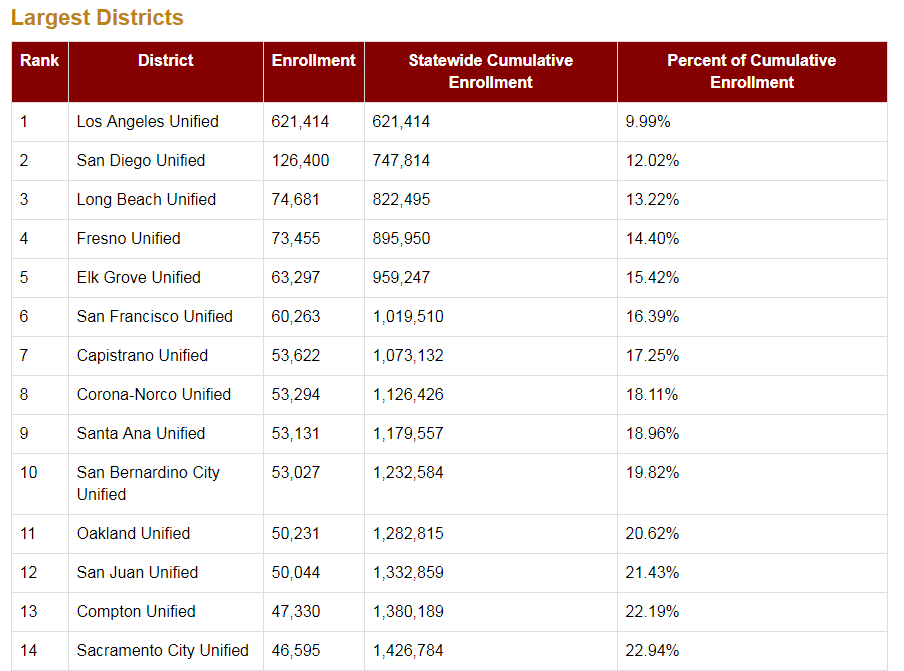
Task: Select Corona-Norco Unified in the list
Action: coord(153,394)
